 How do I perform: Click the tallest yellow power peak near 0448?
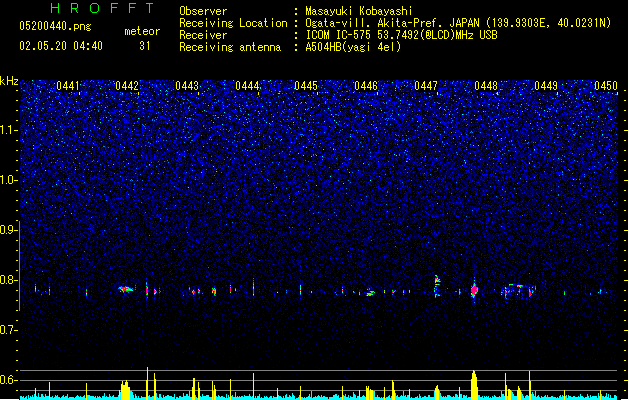474,384
